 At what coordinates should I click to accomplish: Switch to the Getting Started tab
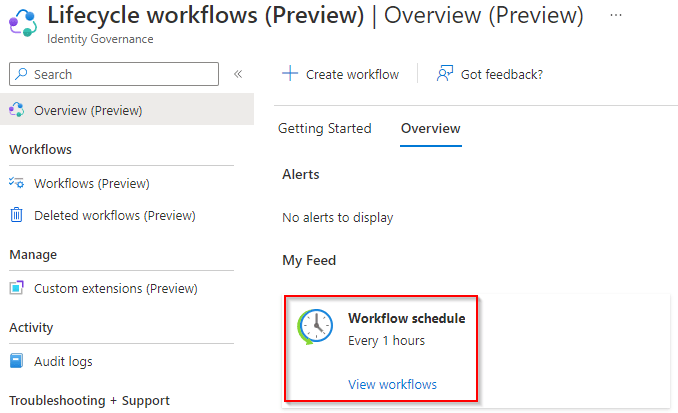coord(324,129)
